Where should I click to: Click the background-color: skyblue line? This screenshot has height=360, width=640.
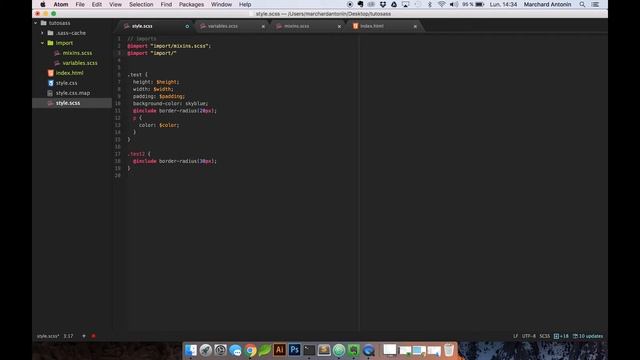pos(170,104)
